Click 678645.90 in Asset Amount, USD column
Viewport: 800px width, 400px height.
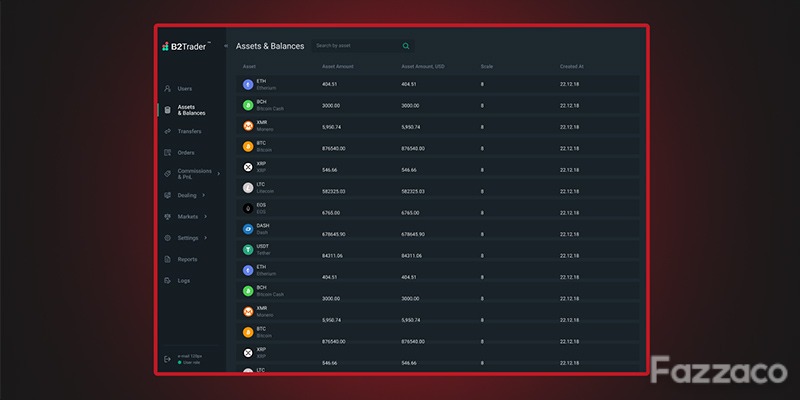pos(413,235)
